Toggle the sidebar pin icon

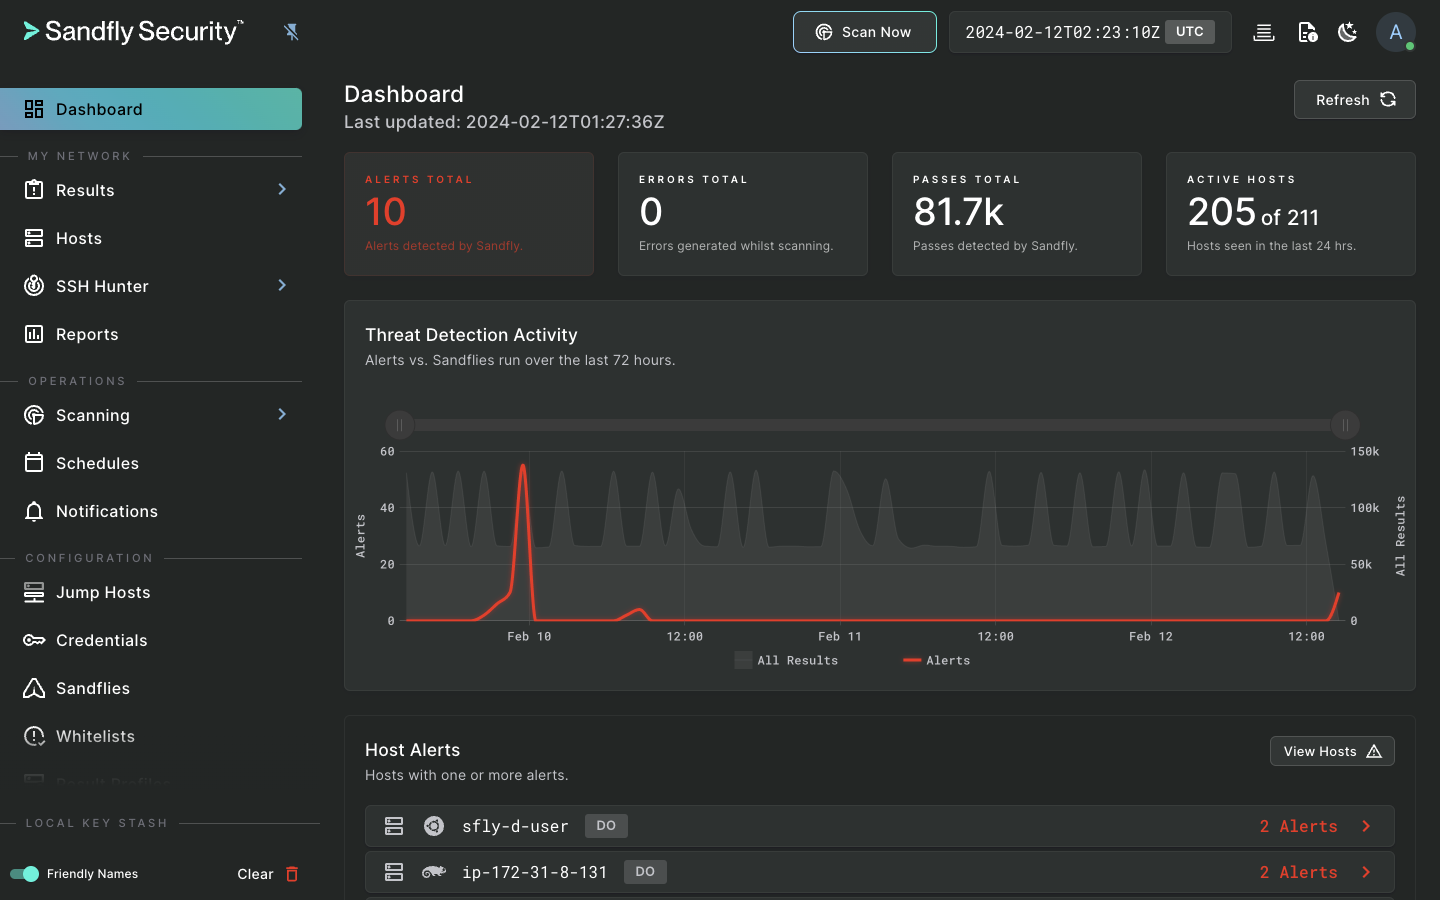point(291,32)
